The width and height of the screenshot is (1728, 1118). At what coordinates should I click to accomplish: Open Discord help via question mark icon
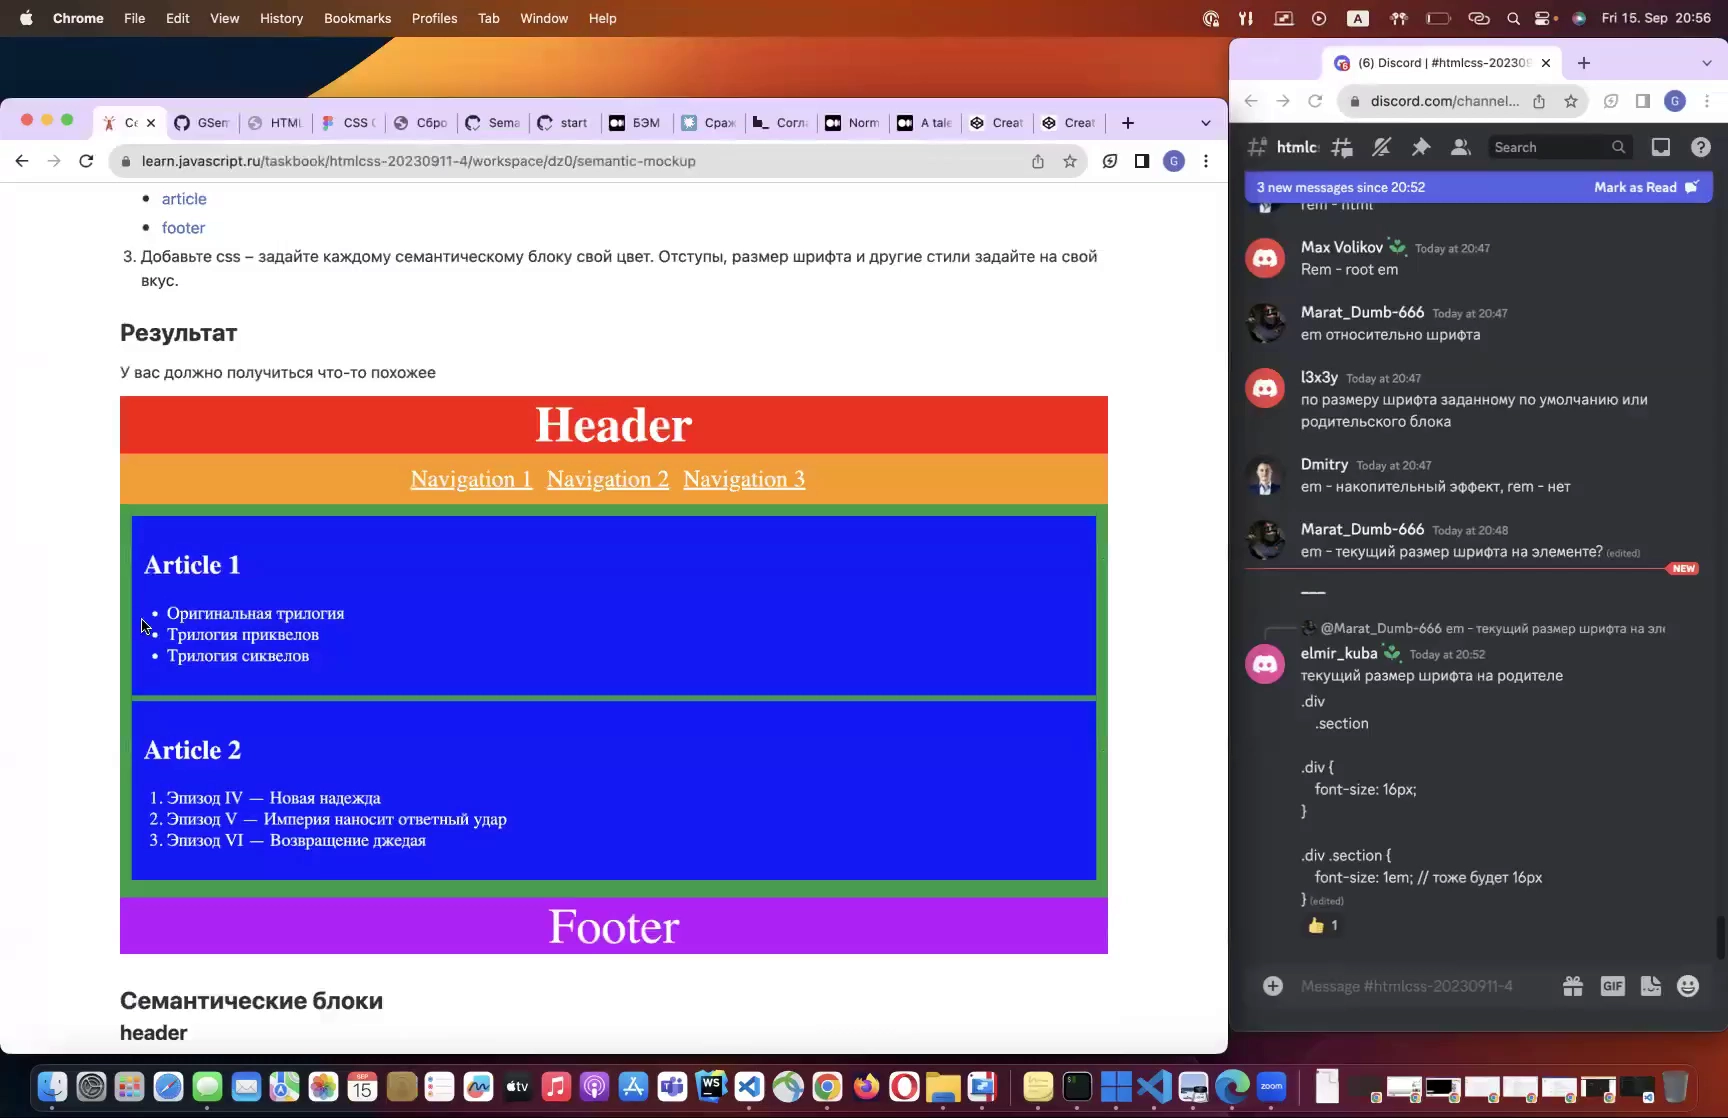click(x=1700, y=147)
